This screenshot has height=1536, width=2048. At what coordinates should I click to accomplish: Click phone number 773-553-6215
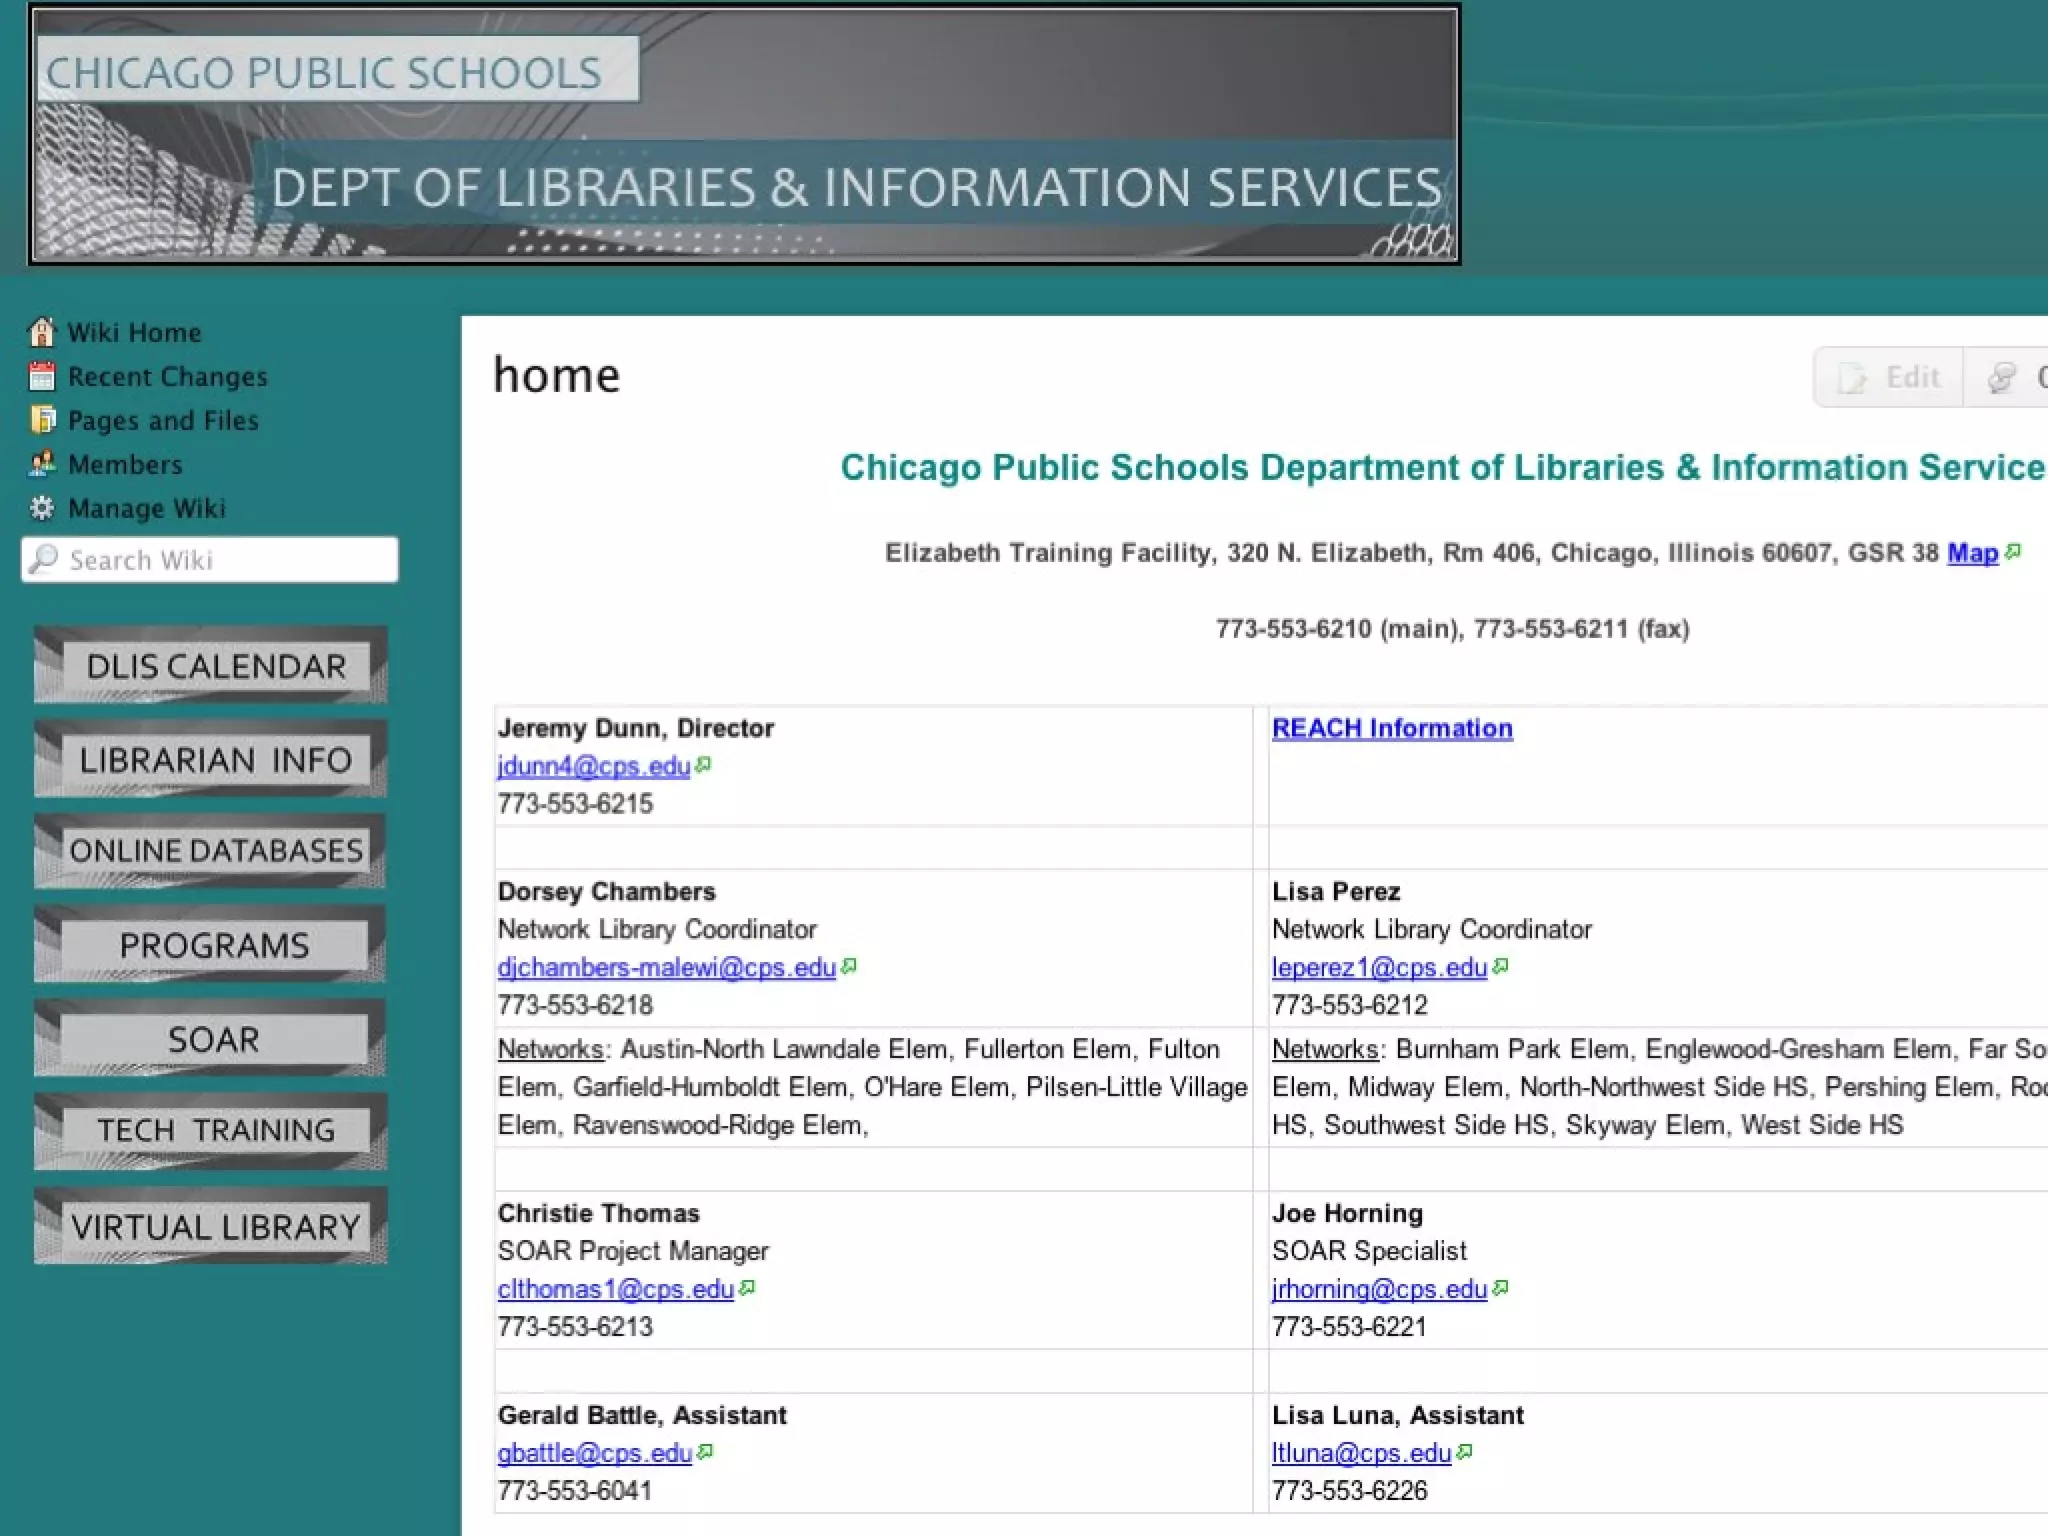(575, 804)
